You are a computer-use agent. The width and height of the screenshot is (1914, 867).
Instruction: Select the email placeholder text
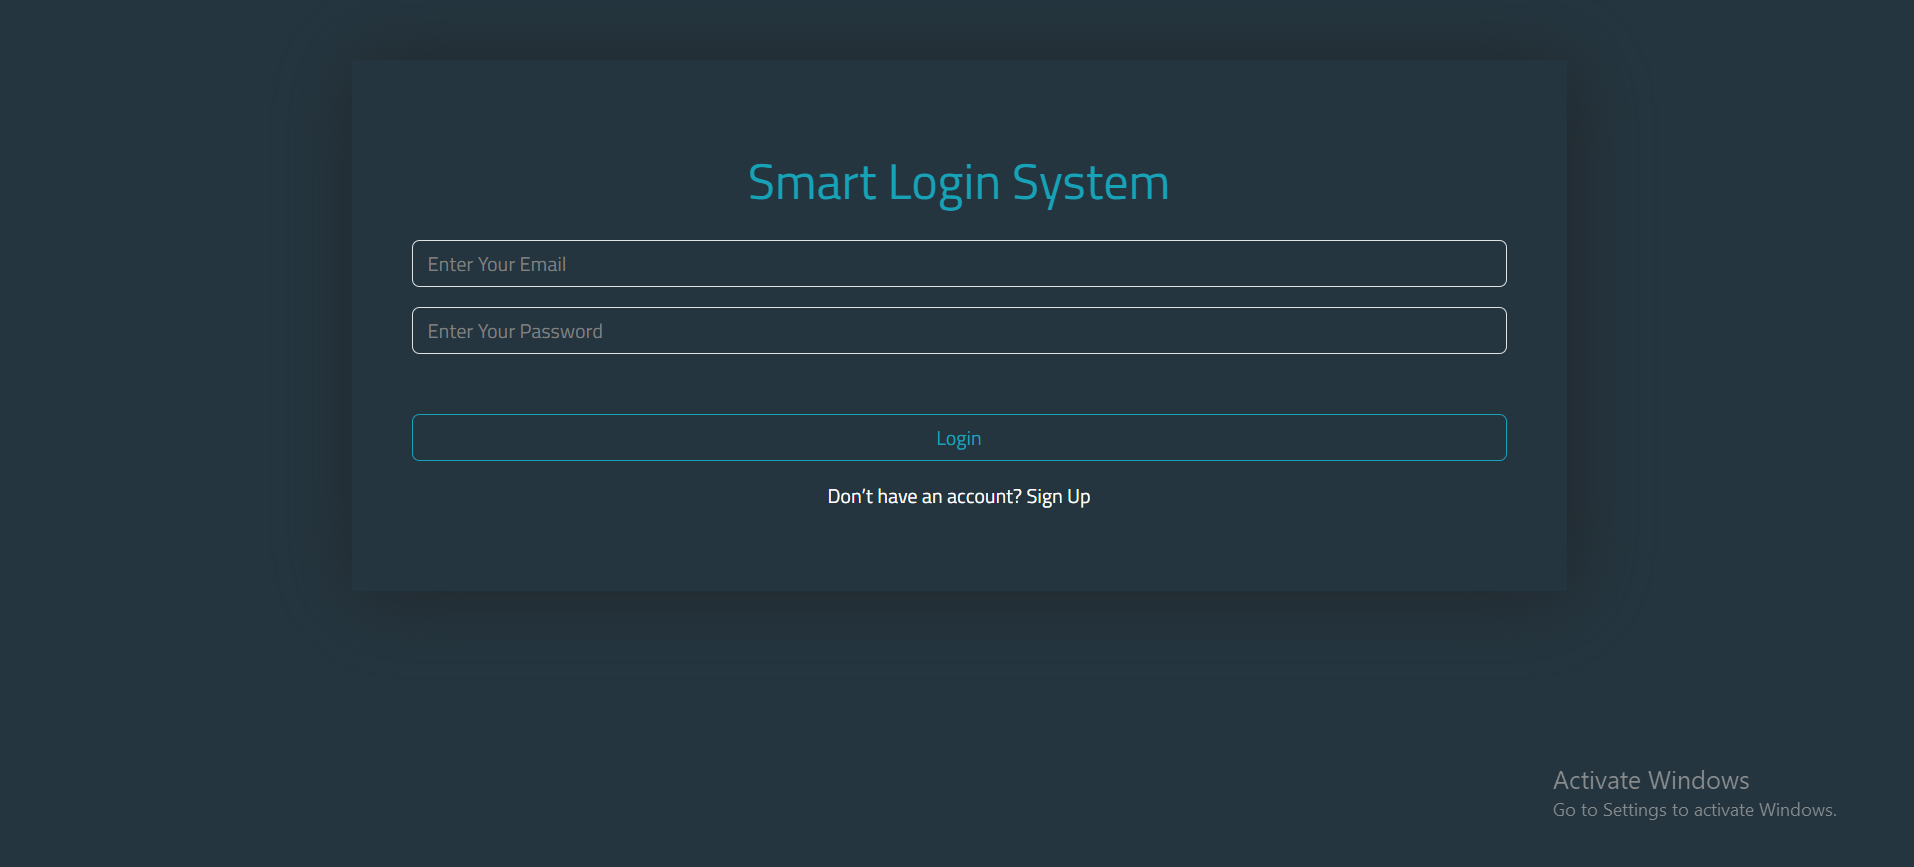point(497,265)
